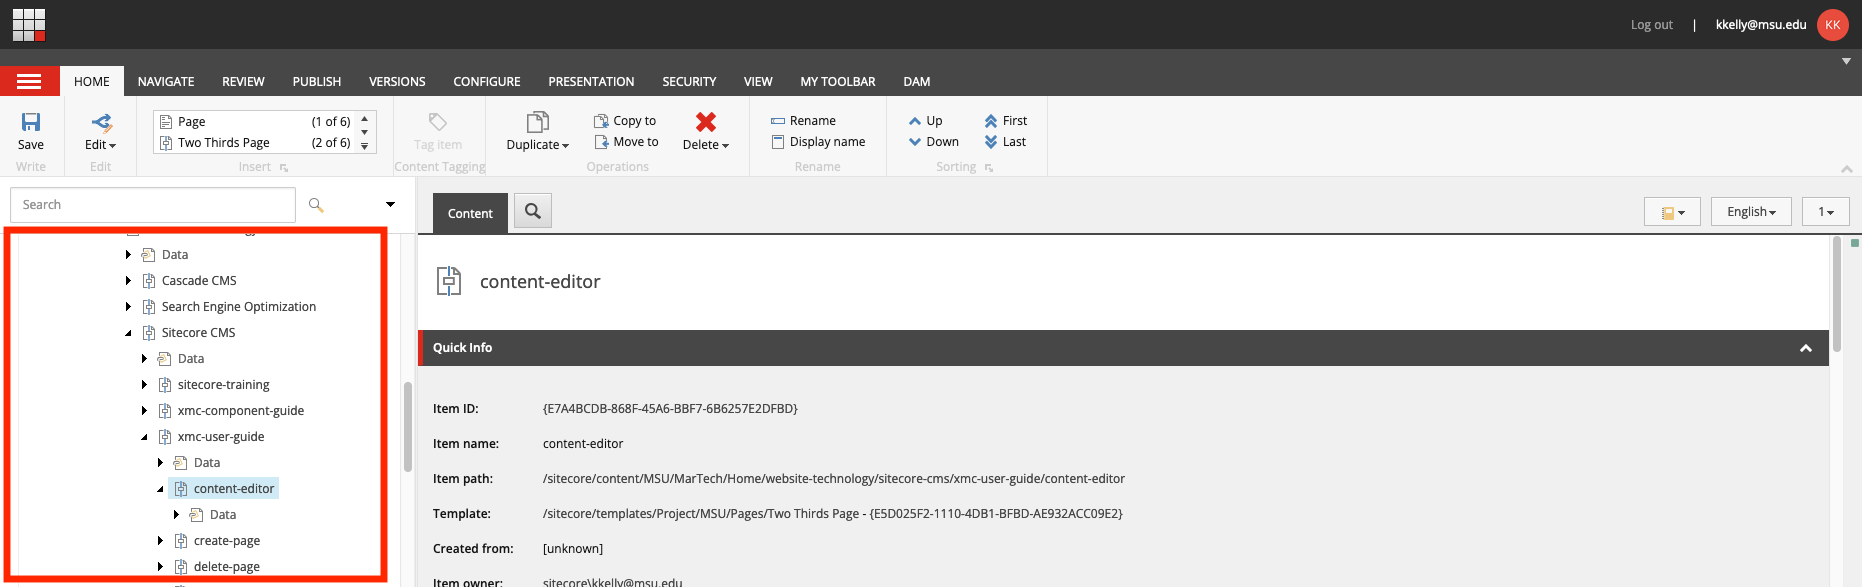Click the red hamburger menu button
The image size is (1862, 587).
click(29, 81)
